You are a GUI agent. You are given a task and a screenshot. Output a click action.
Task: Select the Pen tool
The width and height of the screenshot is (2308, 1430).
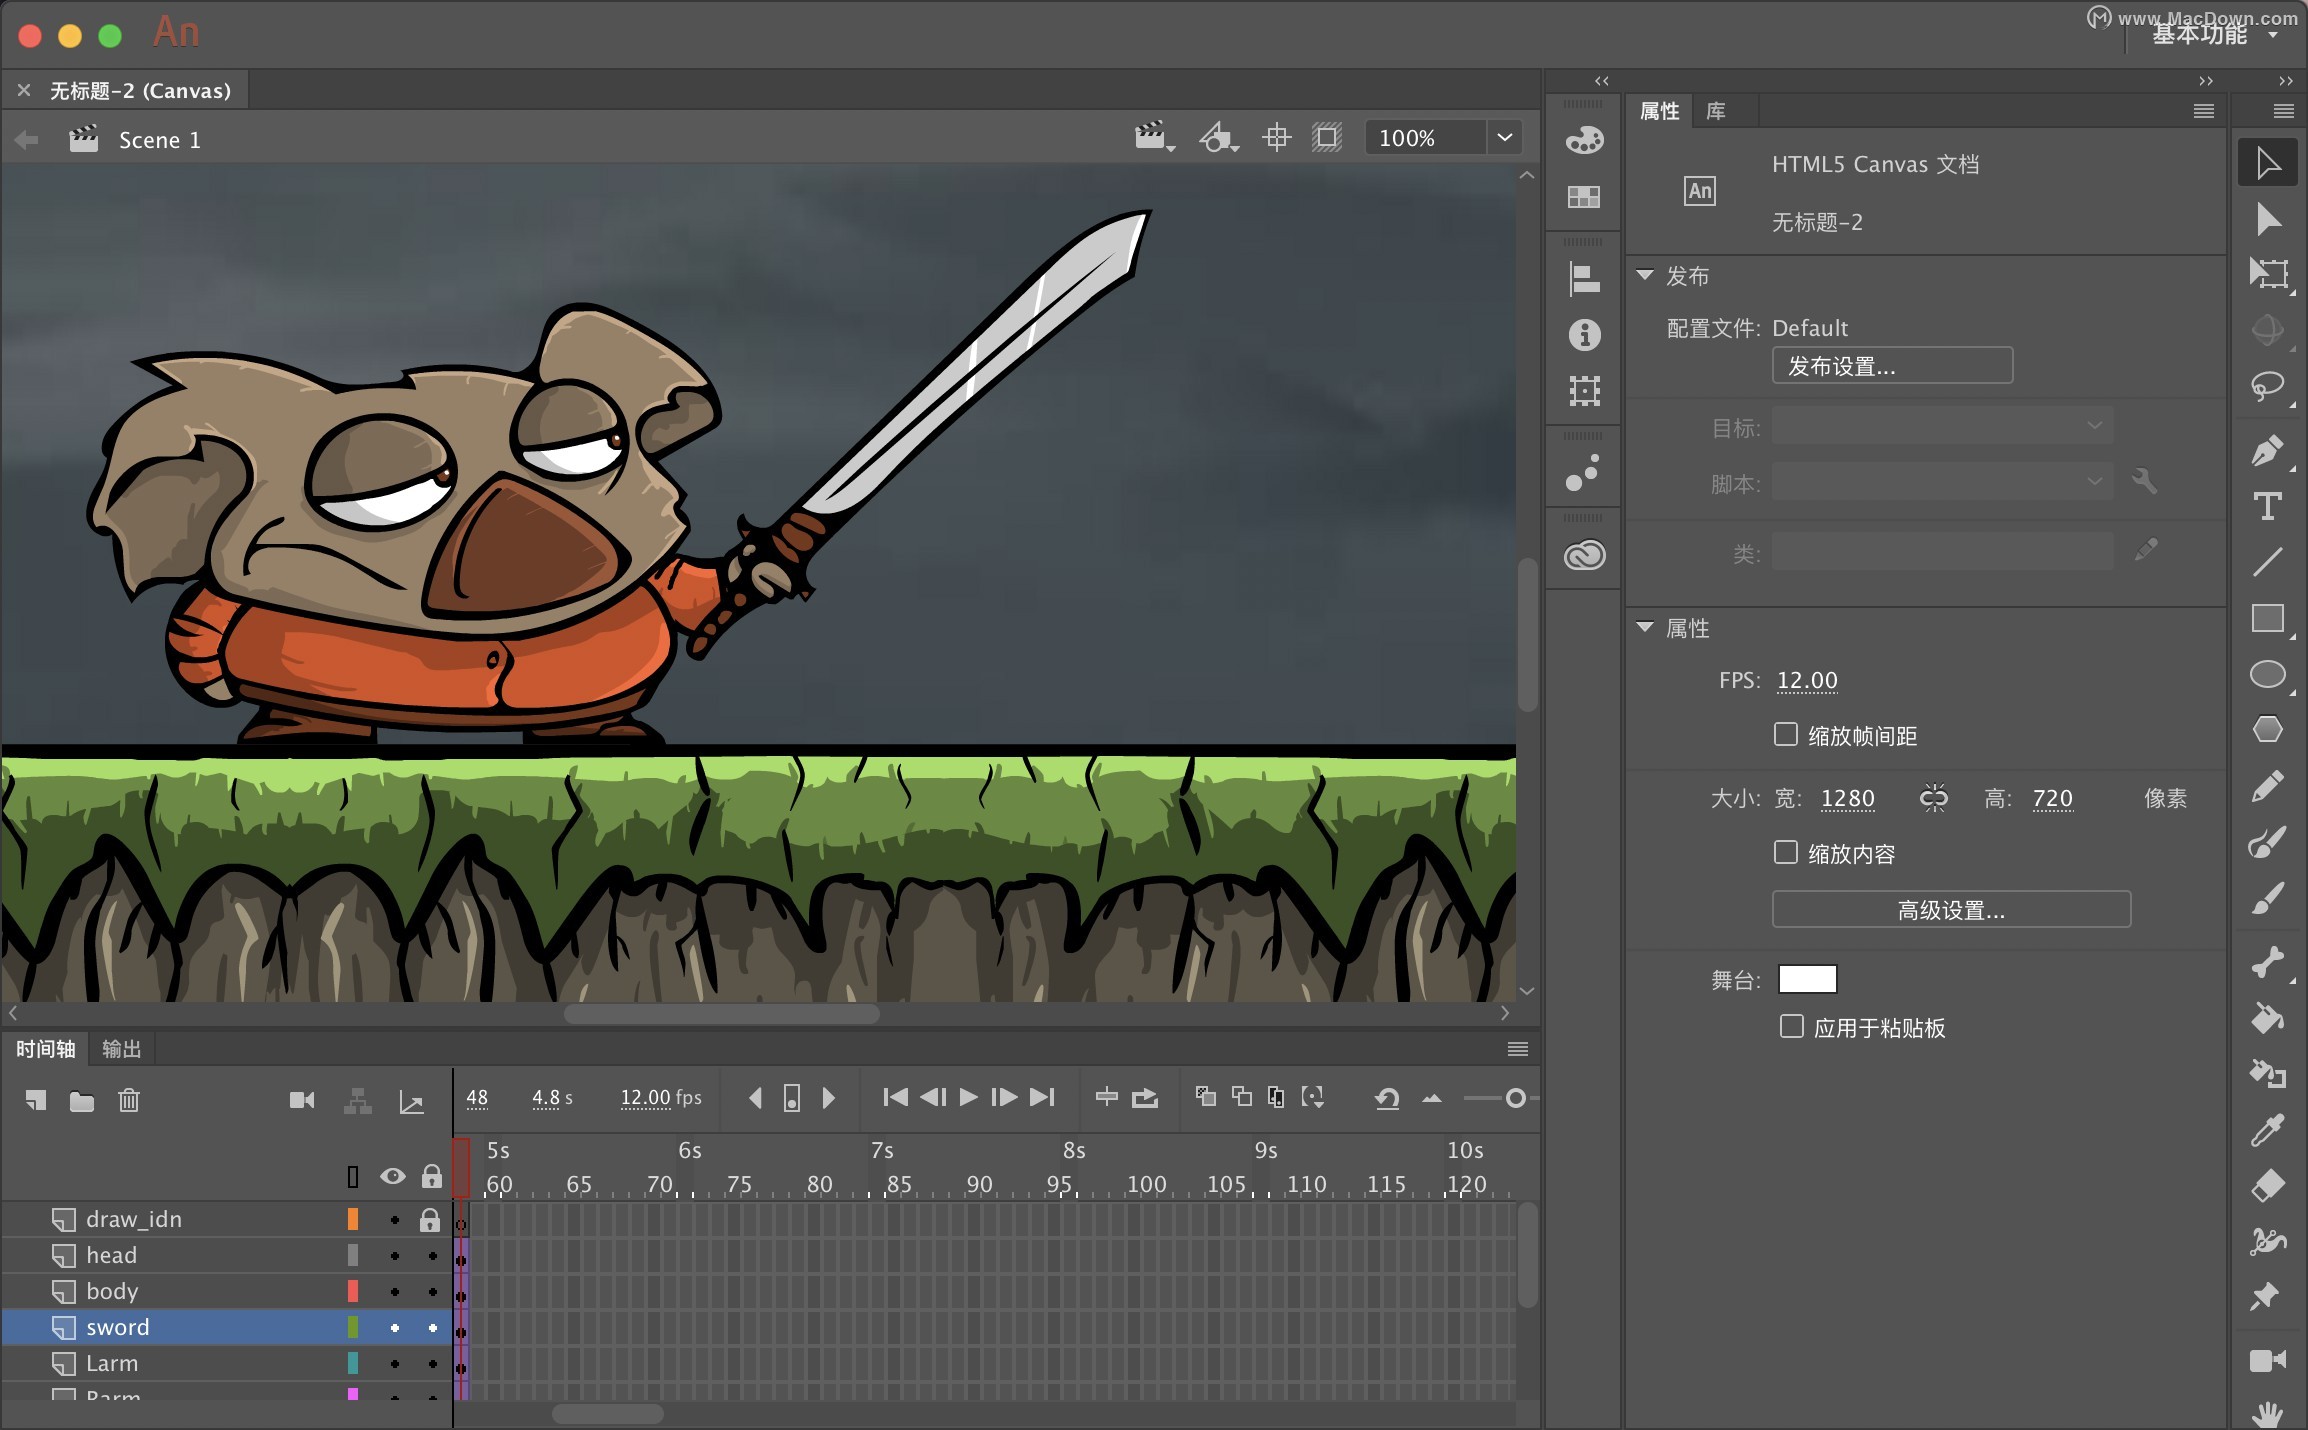tap(2267, 451)
